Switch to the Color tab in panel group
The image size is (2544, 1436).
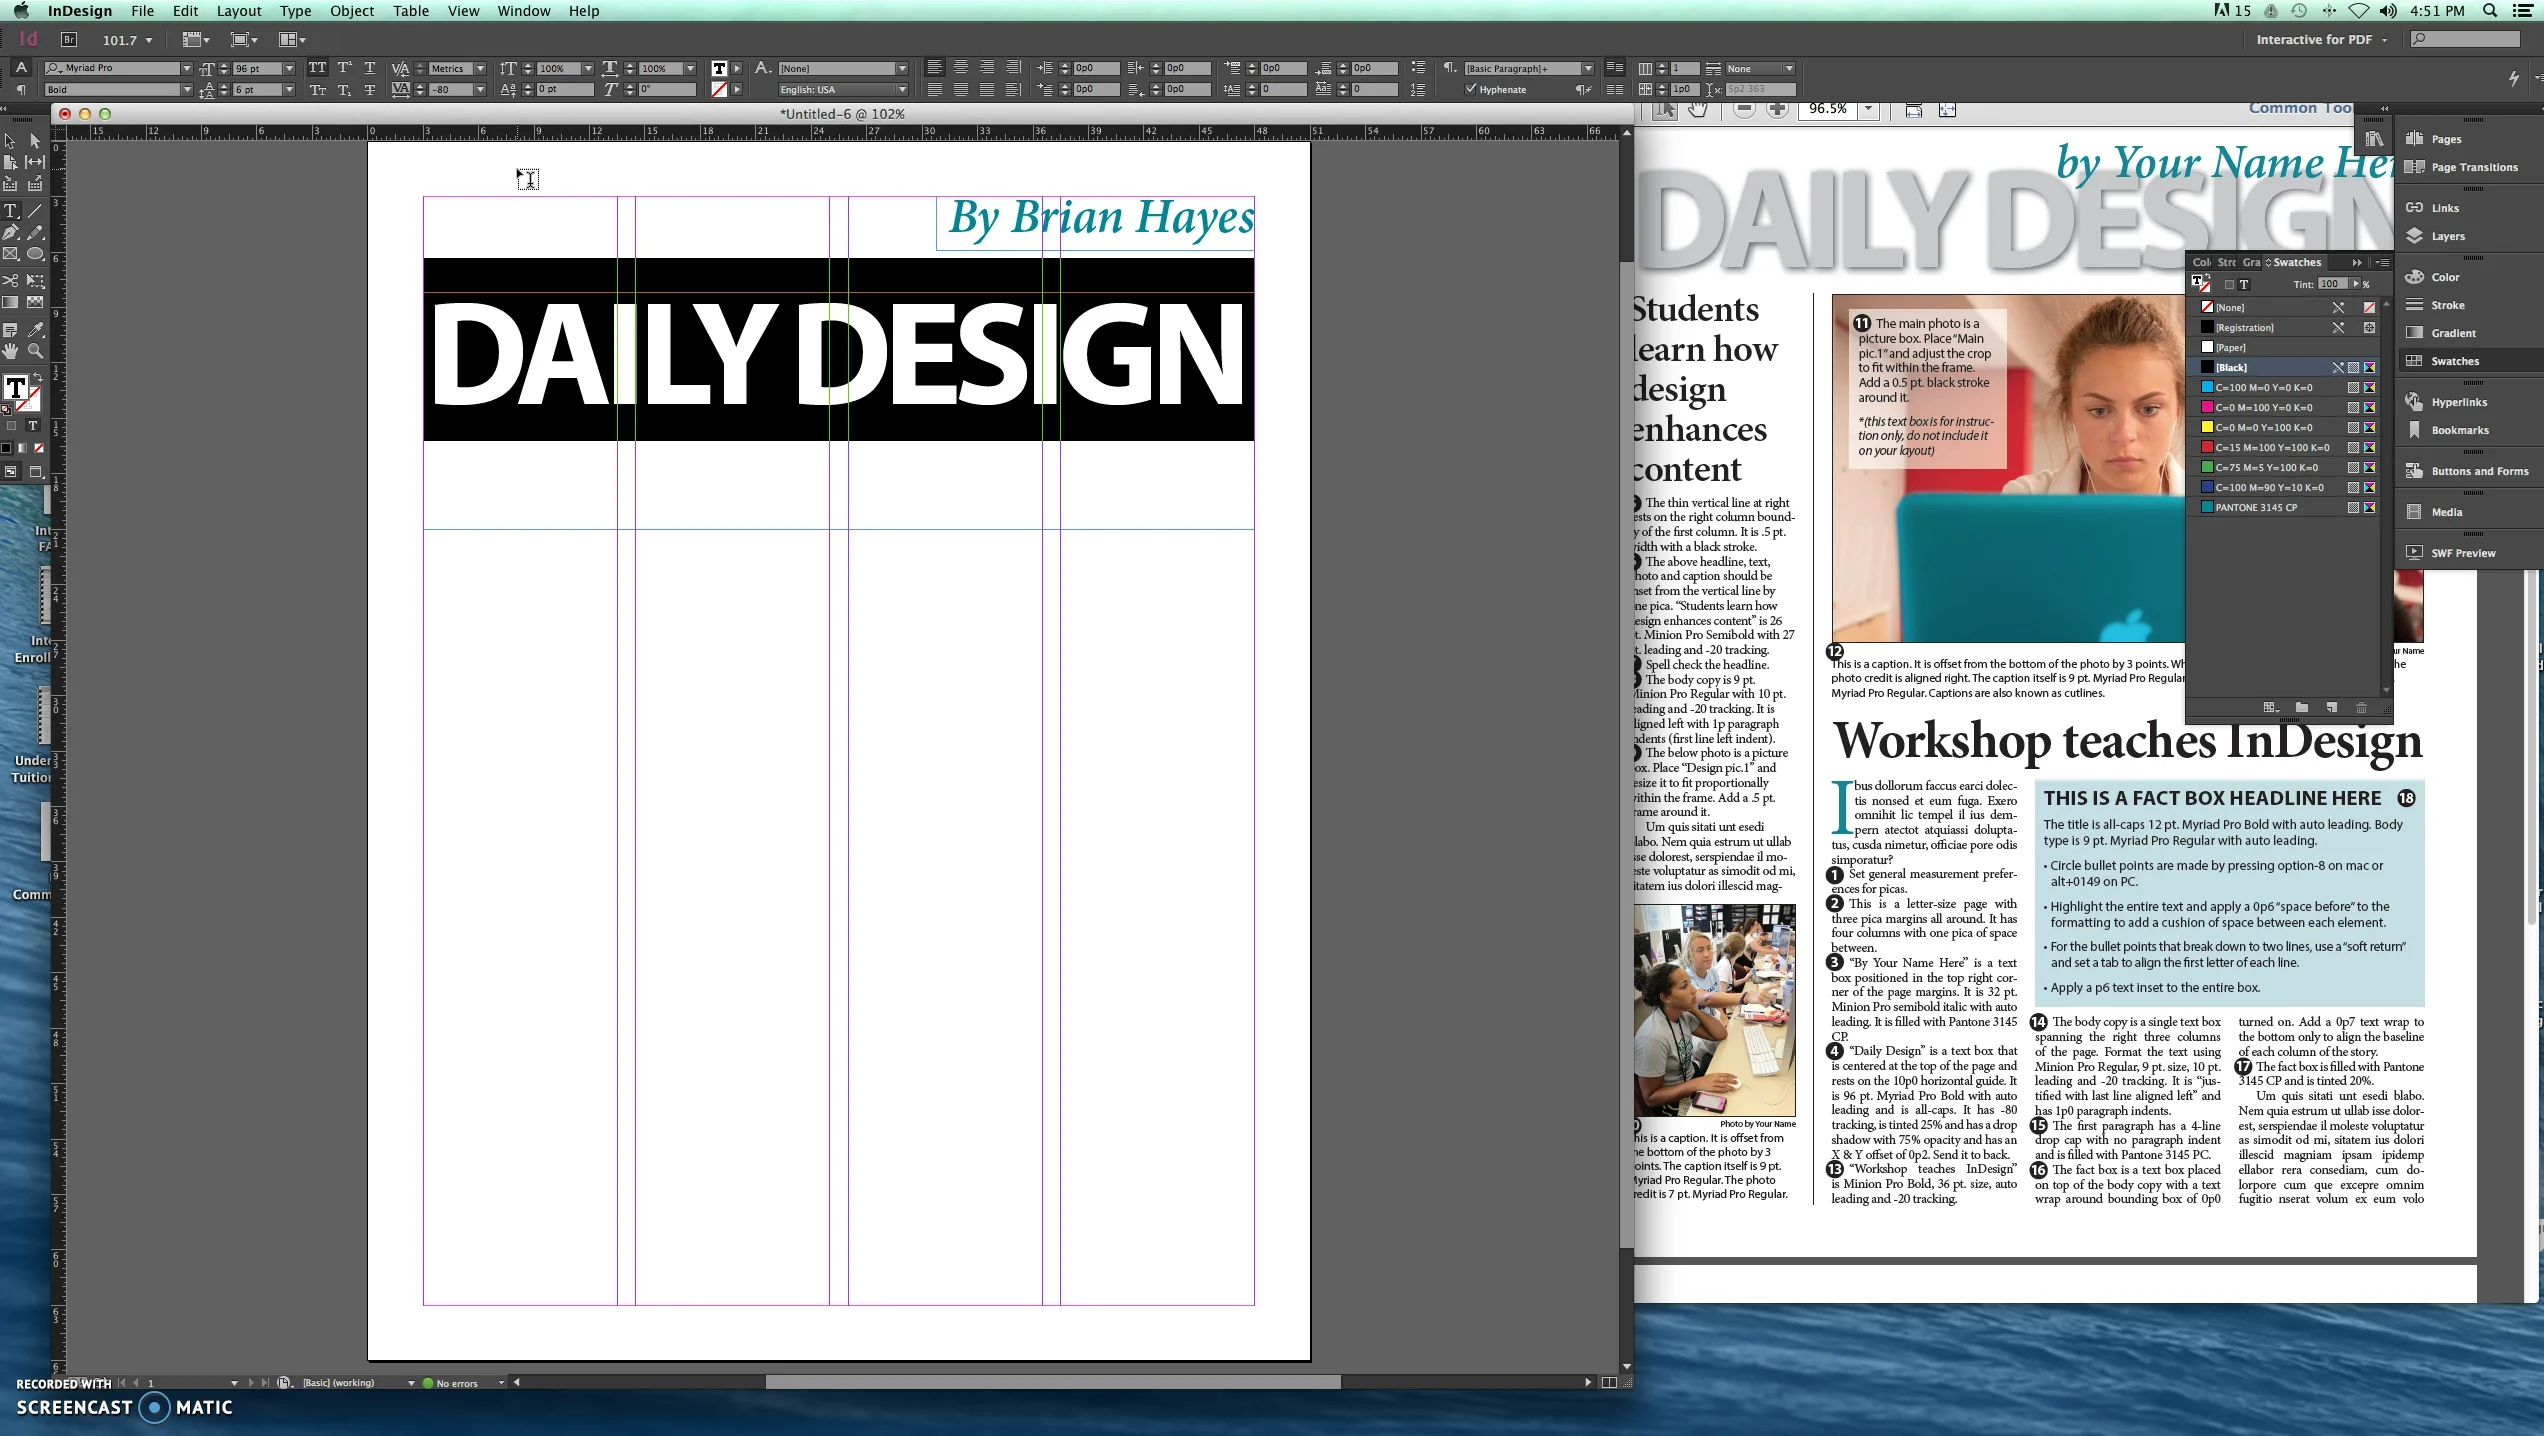tap(2201, 262)
